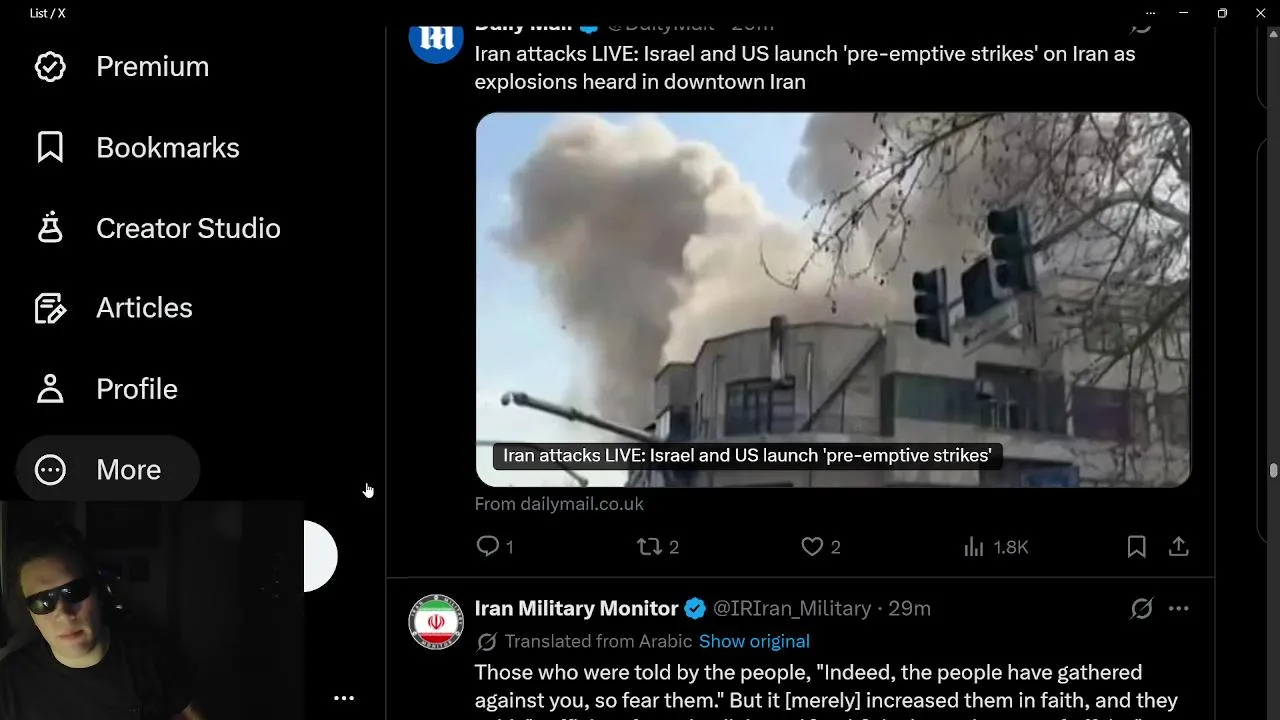The height and width of the screenshot is (720, 1280).
Task: Show original Arabic text
Action: pos(754,641)
